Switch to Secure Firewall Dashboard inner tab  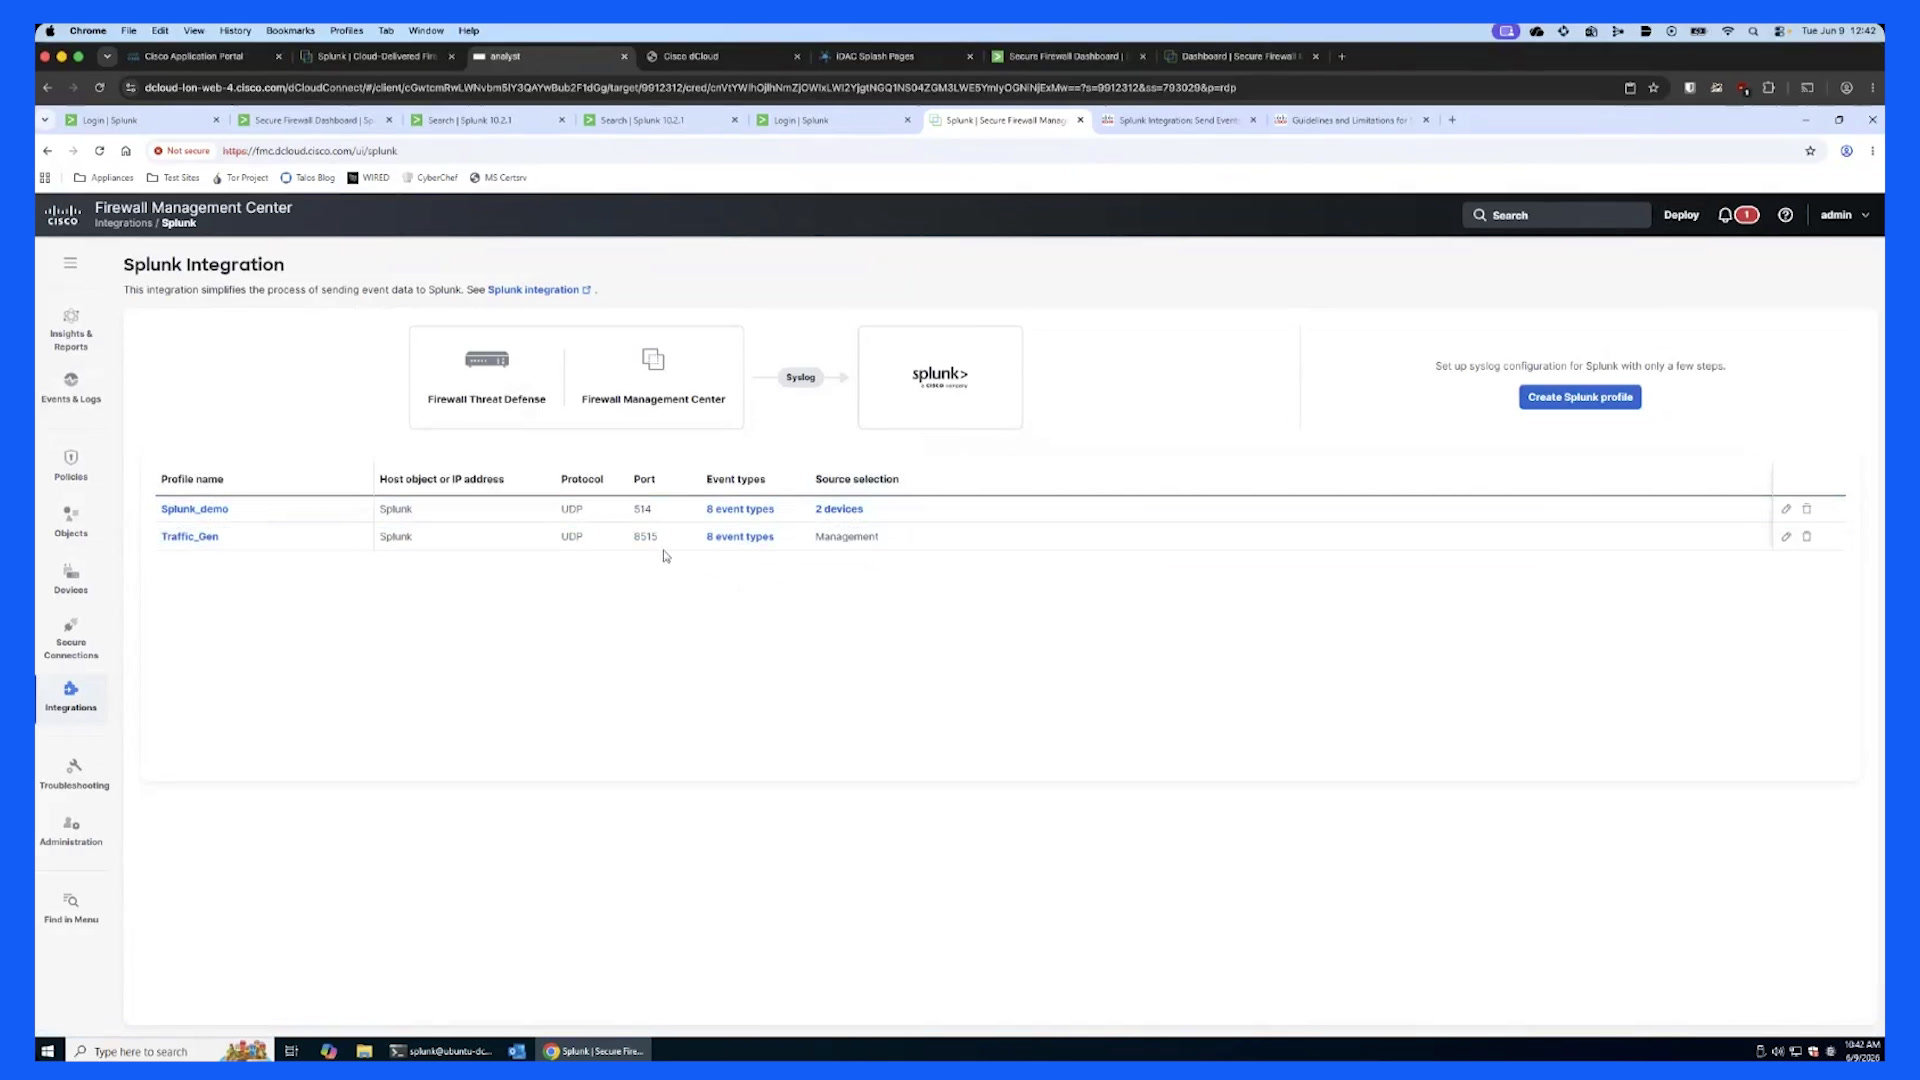click(313, 120)
